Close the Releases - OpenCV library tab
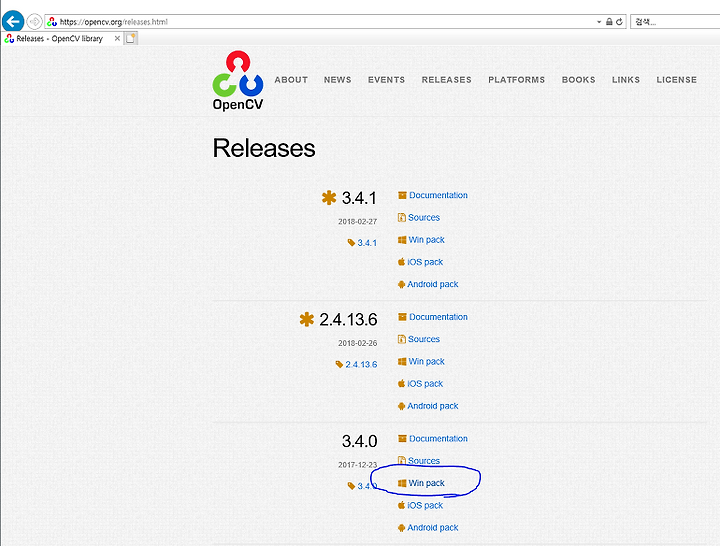This screenshot has width=720, height=546. (x=117, y=39)
